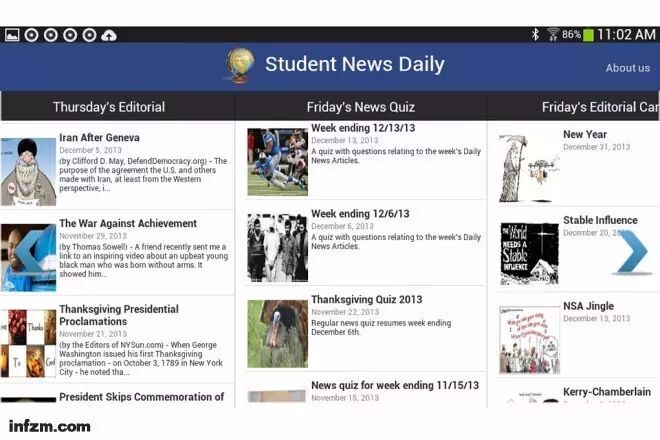Viewport: 660px width, 440px height.
Task: Tap the 11:02 AM clock
Action: (626, 34)
